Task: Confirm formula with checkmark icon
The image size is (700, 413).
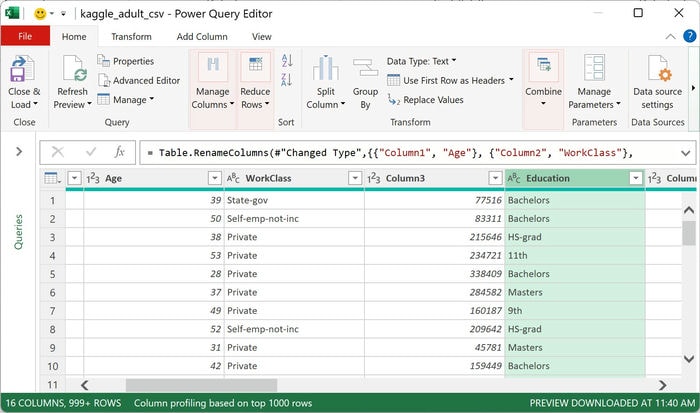Action: [x=91, y=152]
